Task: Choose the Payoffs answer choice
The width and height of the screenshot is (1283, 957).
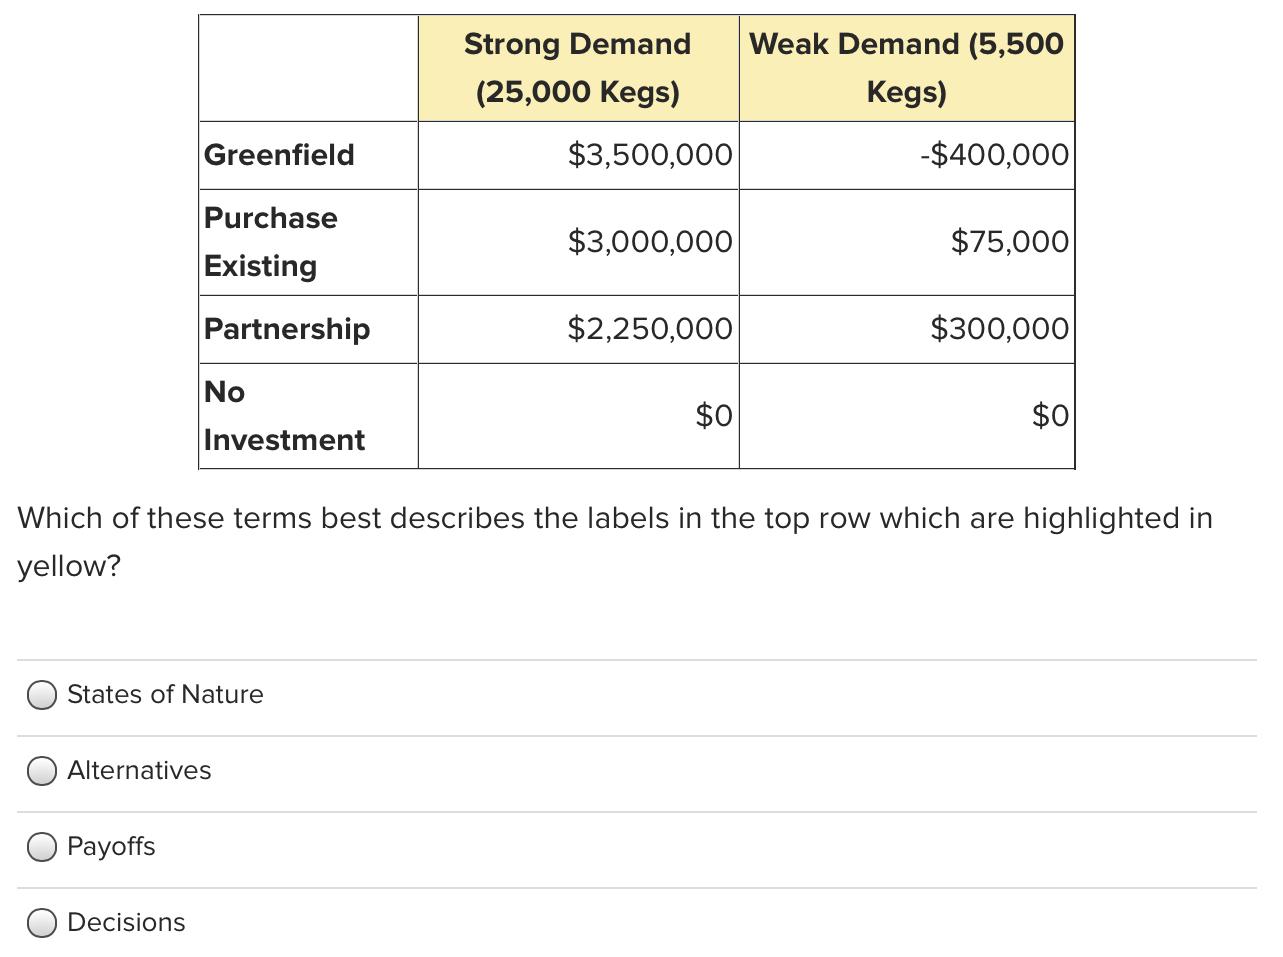Action: pos(42,847)
